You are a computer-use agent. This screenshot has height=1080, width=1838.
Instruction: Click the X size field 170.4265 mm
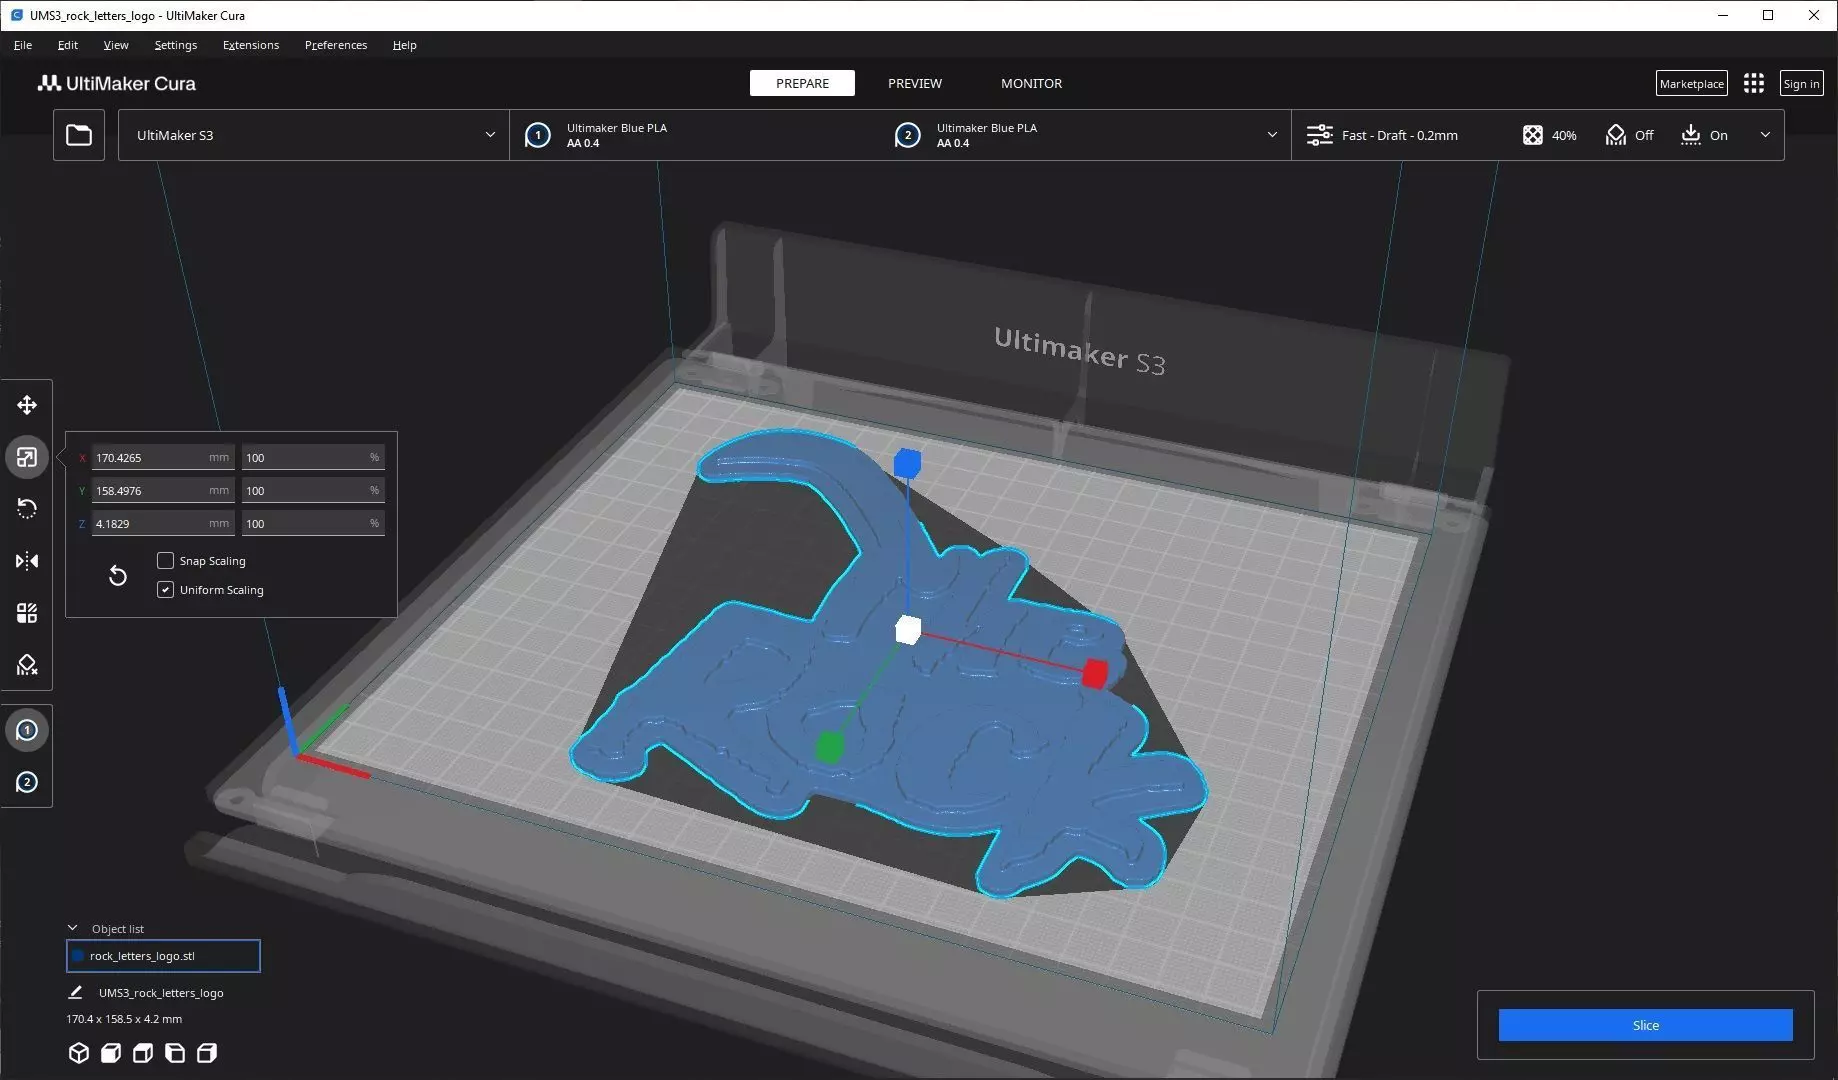163,457
